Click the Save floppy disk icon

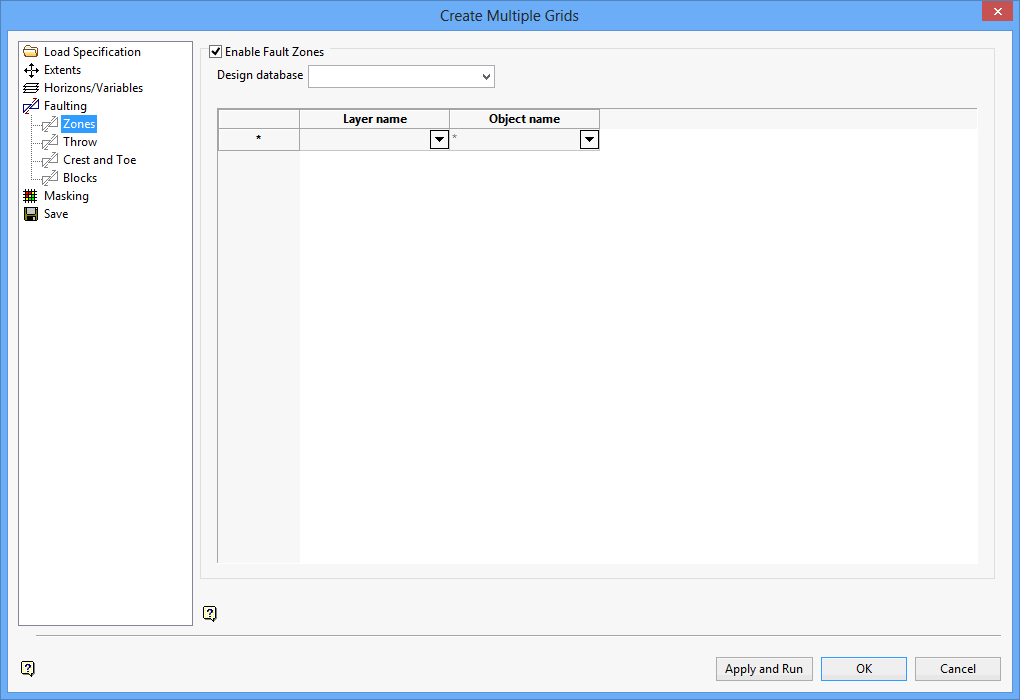31,214
